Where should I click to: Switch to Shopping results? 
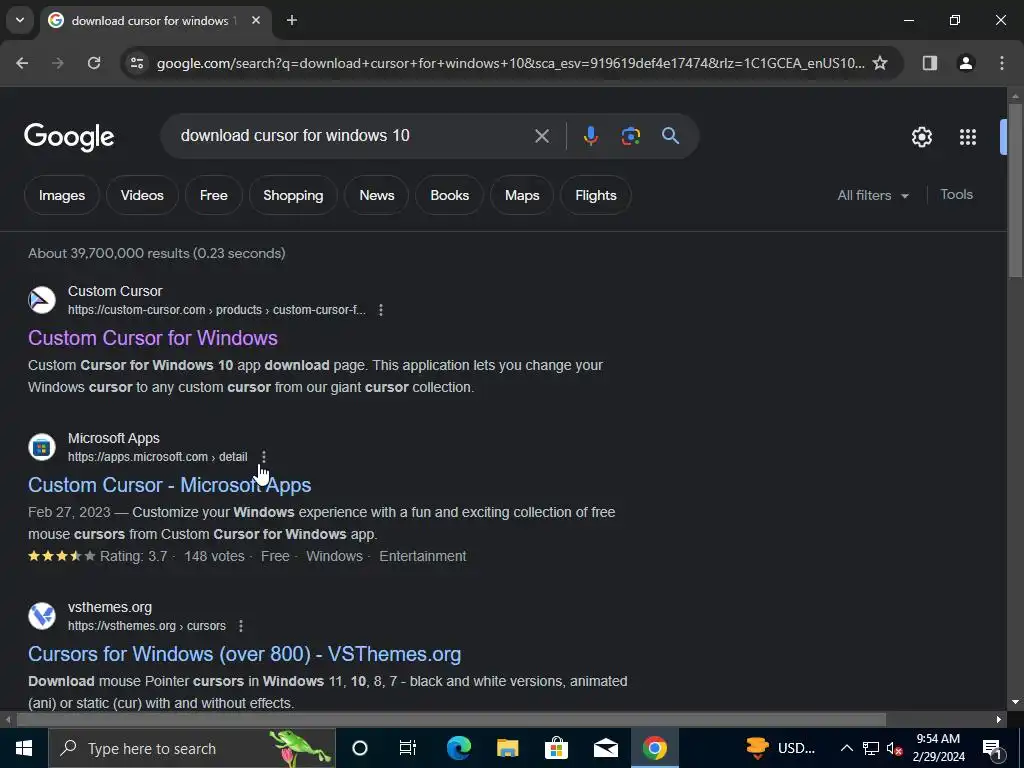tap(293, 195)
